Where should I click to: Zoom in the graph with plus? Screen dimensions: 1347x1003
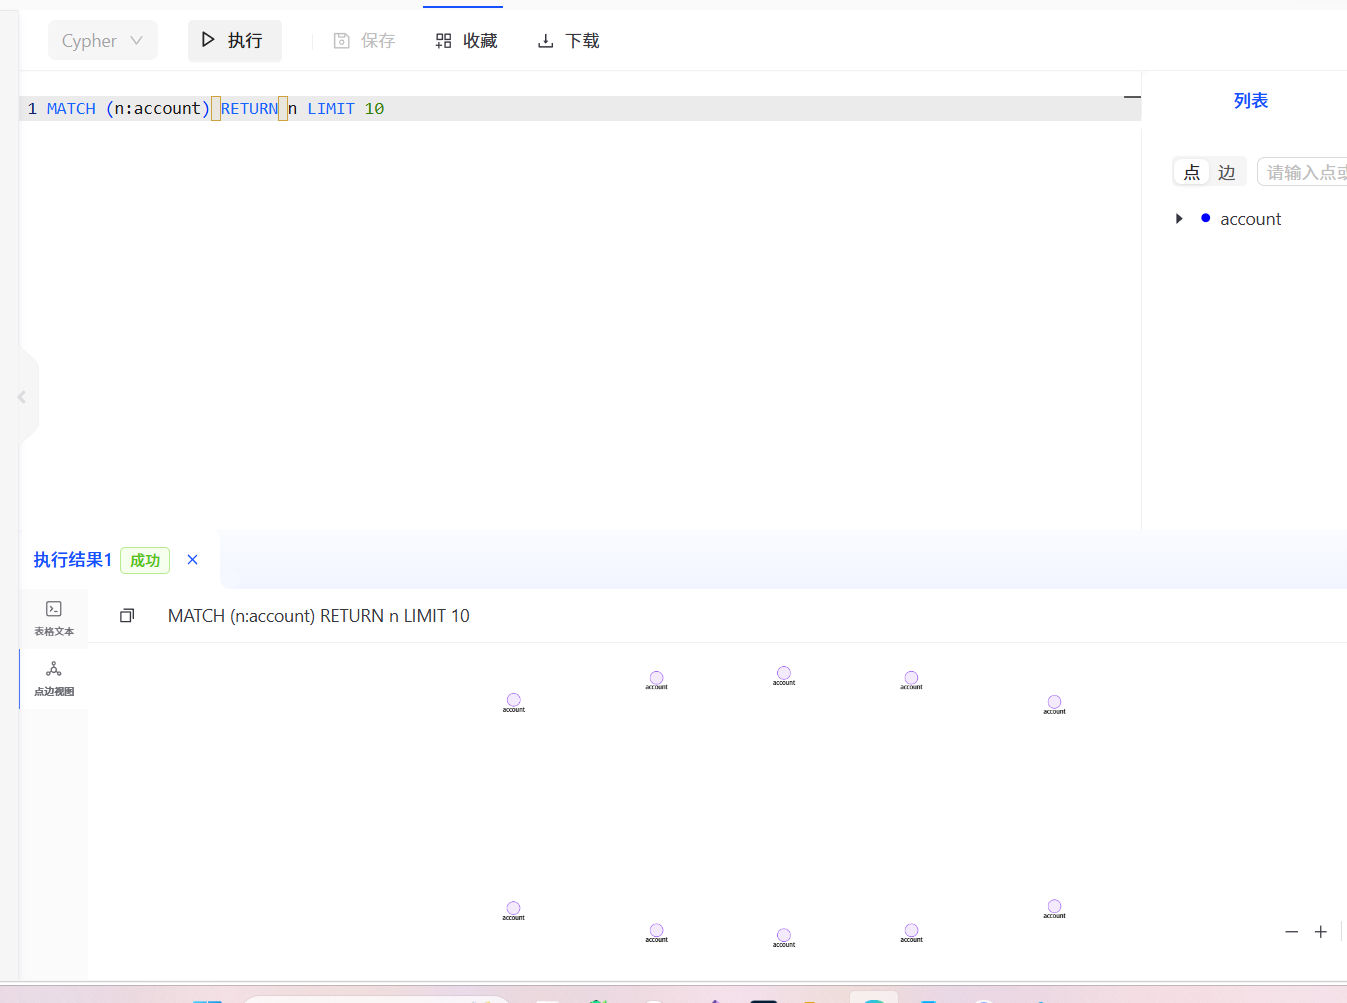pos(1320,931)
